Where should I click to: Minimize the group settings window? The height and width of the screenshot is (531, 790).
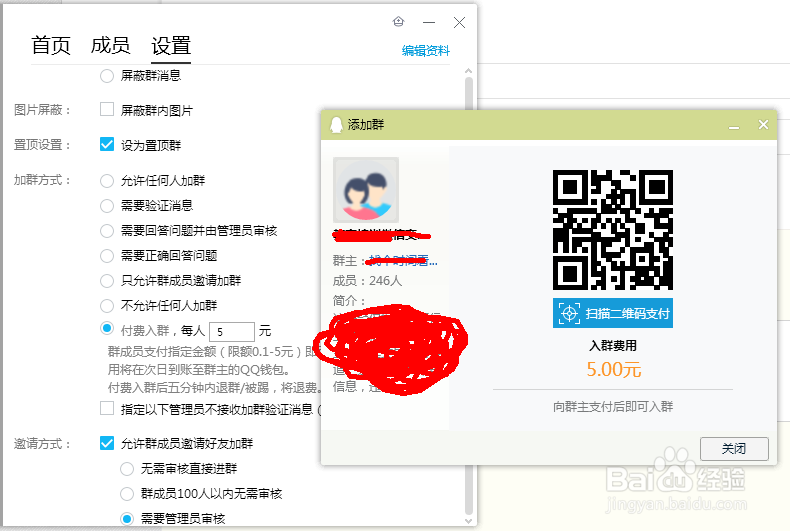[x=429, y=22]
